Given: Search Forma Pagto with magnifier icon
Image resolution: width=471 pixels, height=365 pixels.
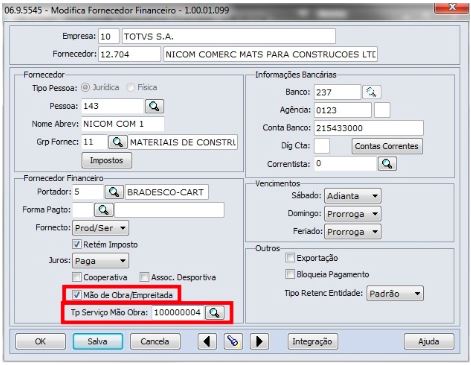Looking at the screenshot, I should click(x=104, y=210).
